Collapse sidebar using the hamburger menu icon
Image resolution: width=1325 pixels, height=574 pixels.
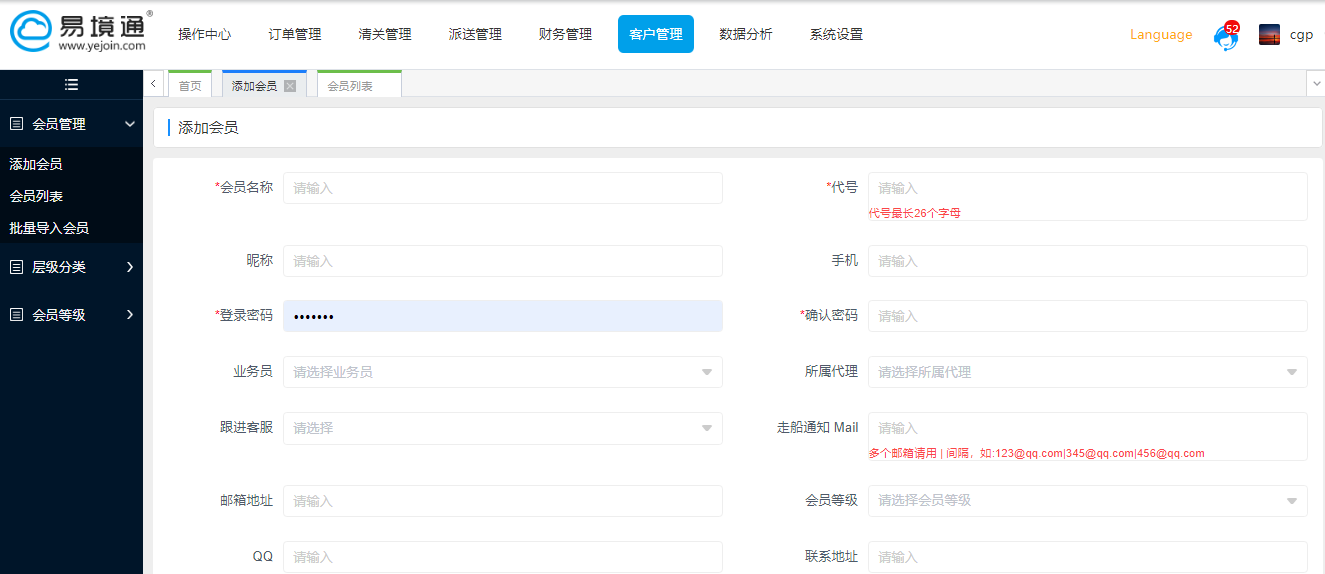71,85
